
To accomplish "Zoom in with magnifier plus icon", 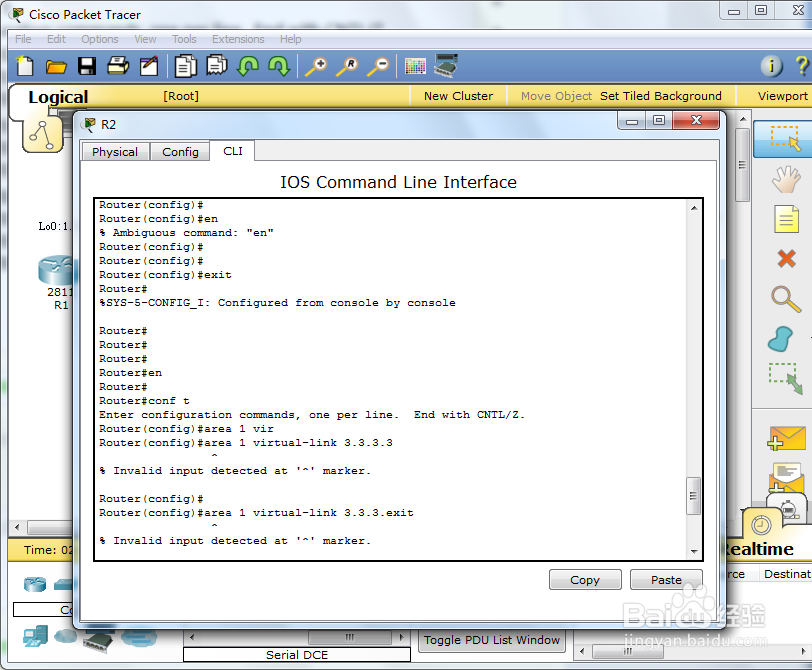I will click(316, 66).
